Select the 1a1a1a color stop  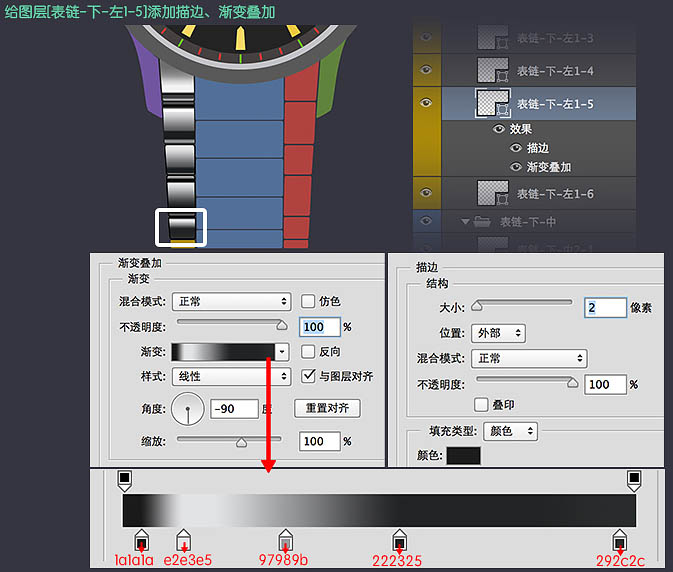click(x=142, y=541)
